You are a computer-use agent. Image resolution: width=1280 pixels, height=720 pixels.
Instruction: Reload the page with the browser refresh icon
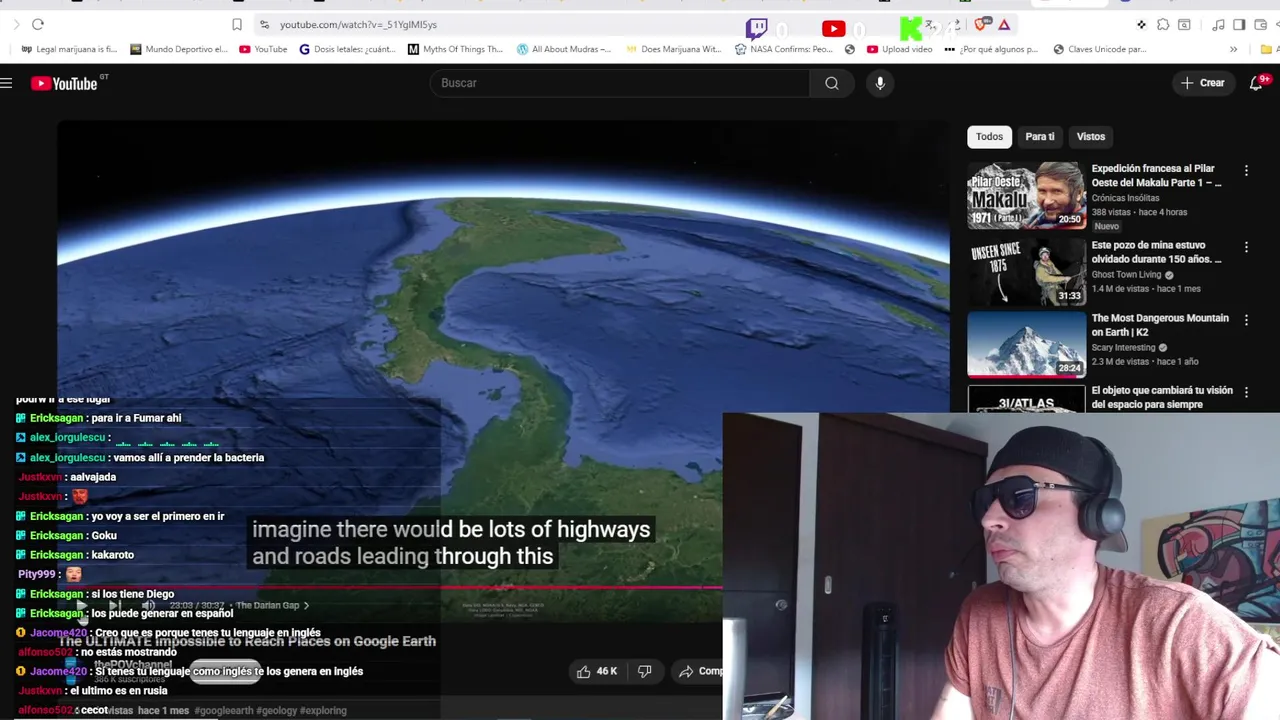[x=38, y=24]
